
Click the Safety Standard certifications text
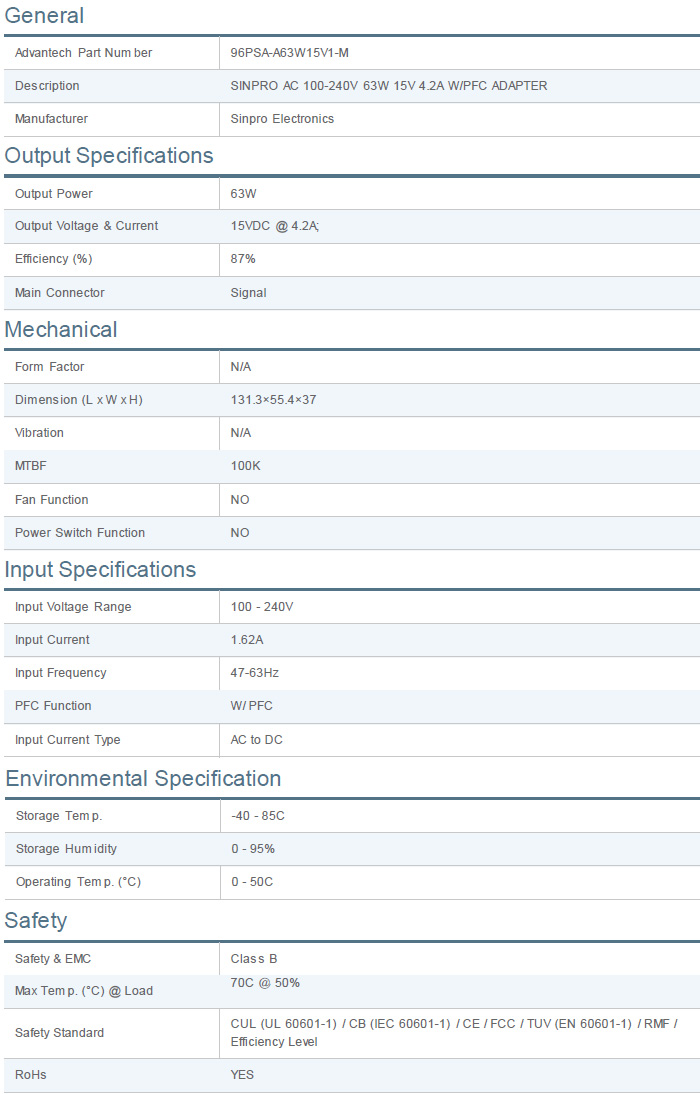(x=453, y=1032)
